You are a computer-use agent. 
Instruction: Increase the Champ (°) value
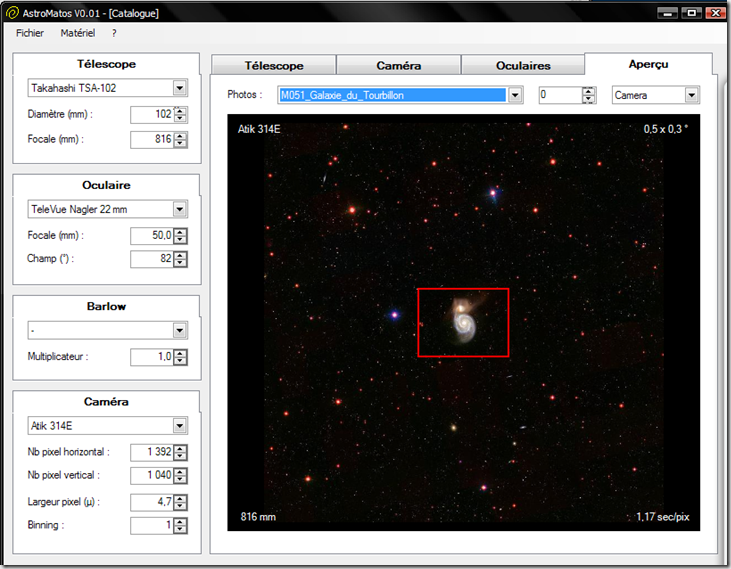coord(180,255)
